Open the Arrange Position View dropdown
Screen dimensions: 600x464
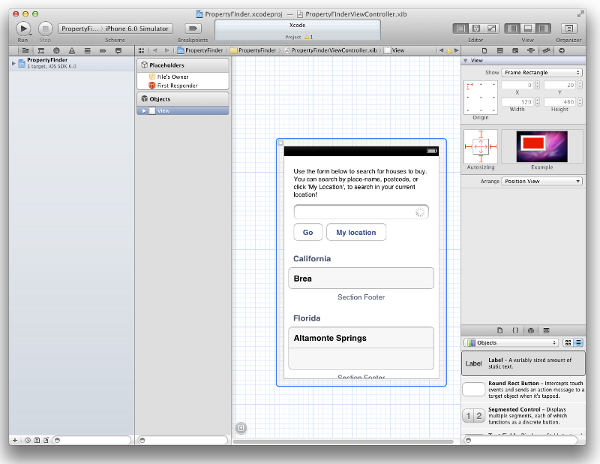tap(542, 181)
